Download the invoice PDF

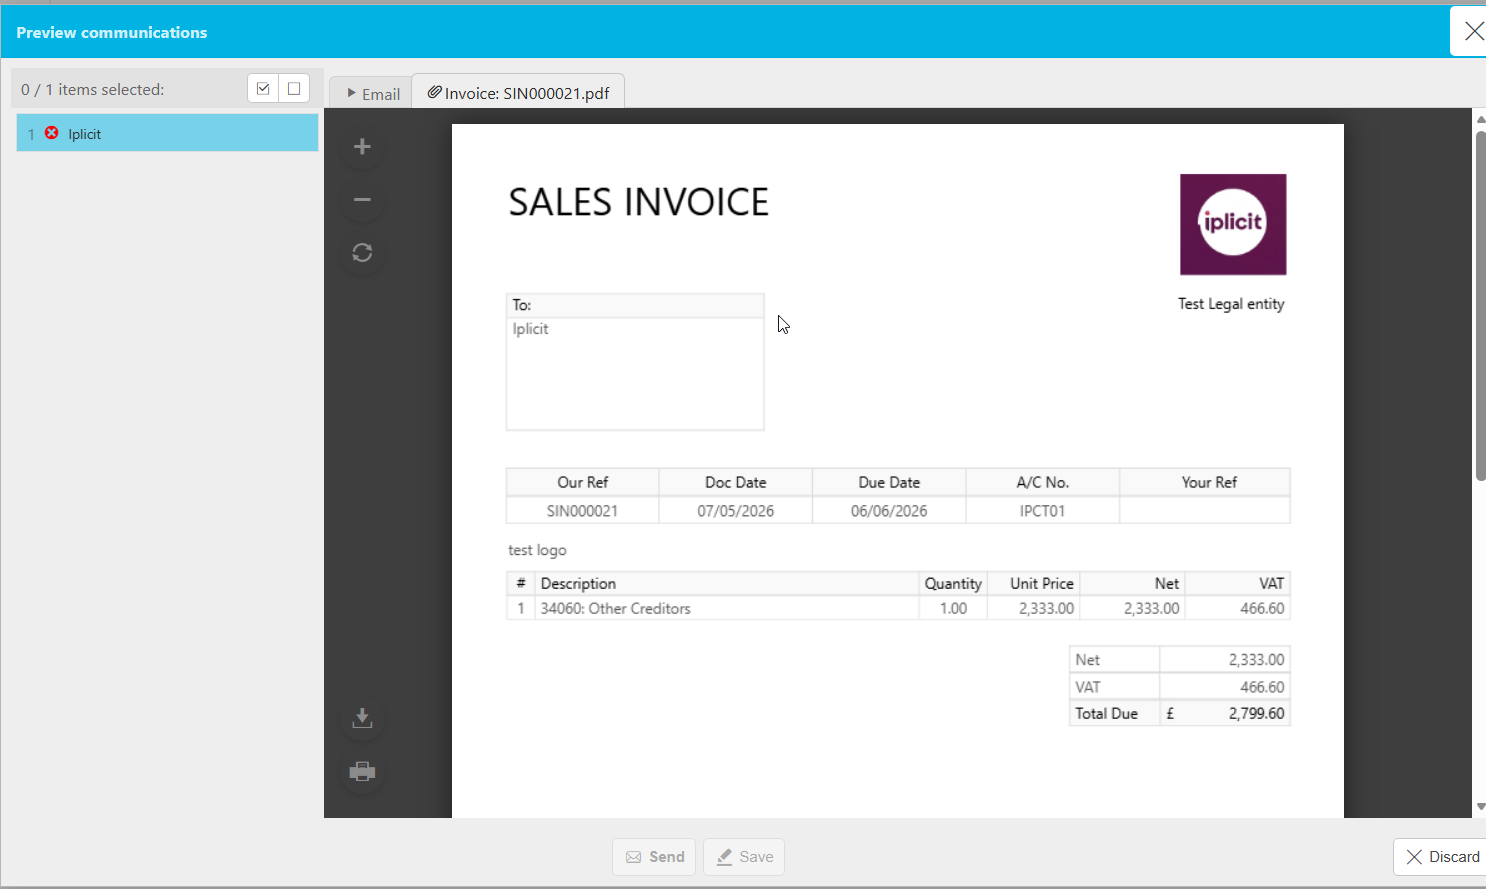(362, 718)
